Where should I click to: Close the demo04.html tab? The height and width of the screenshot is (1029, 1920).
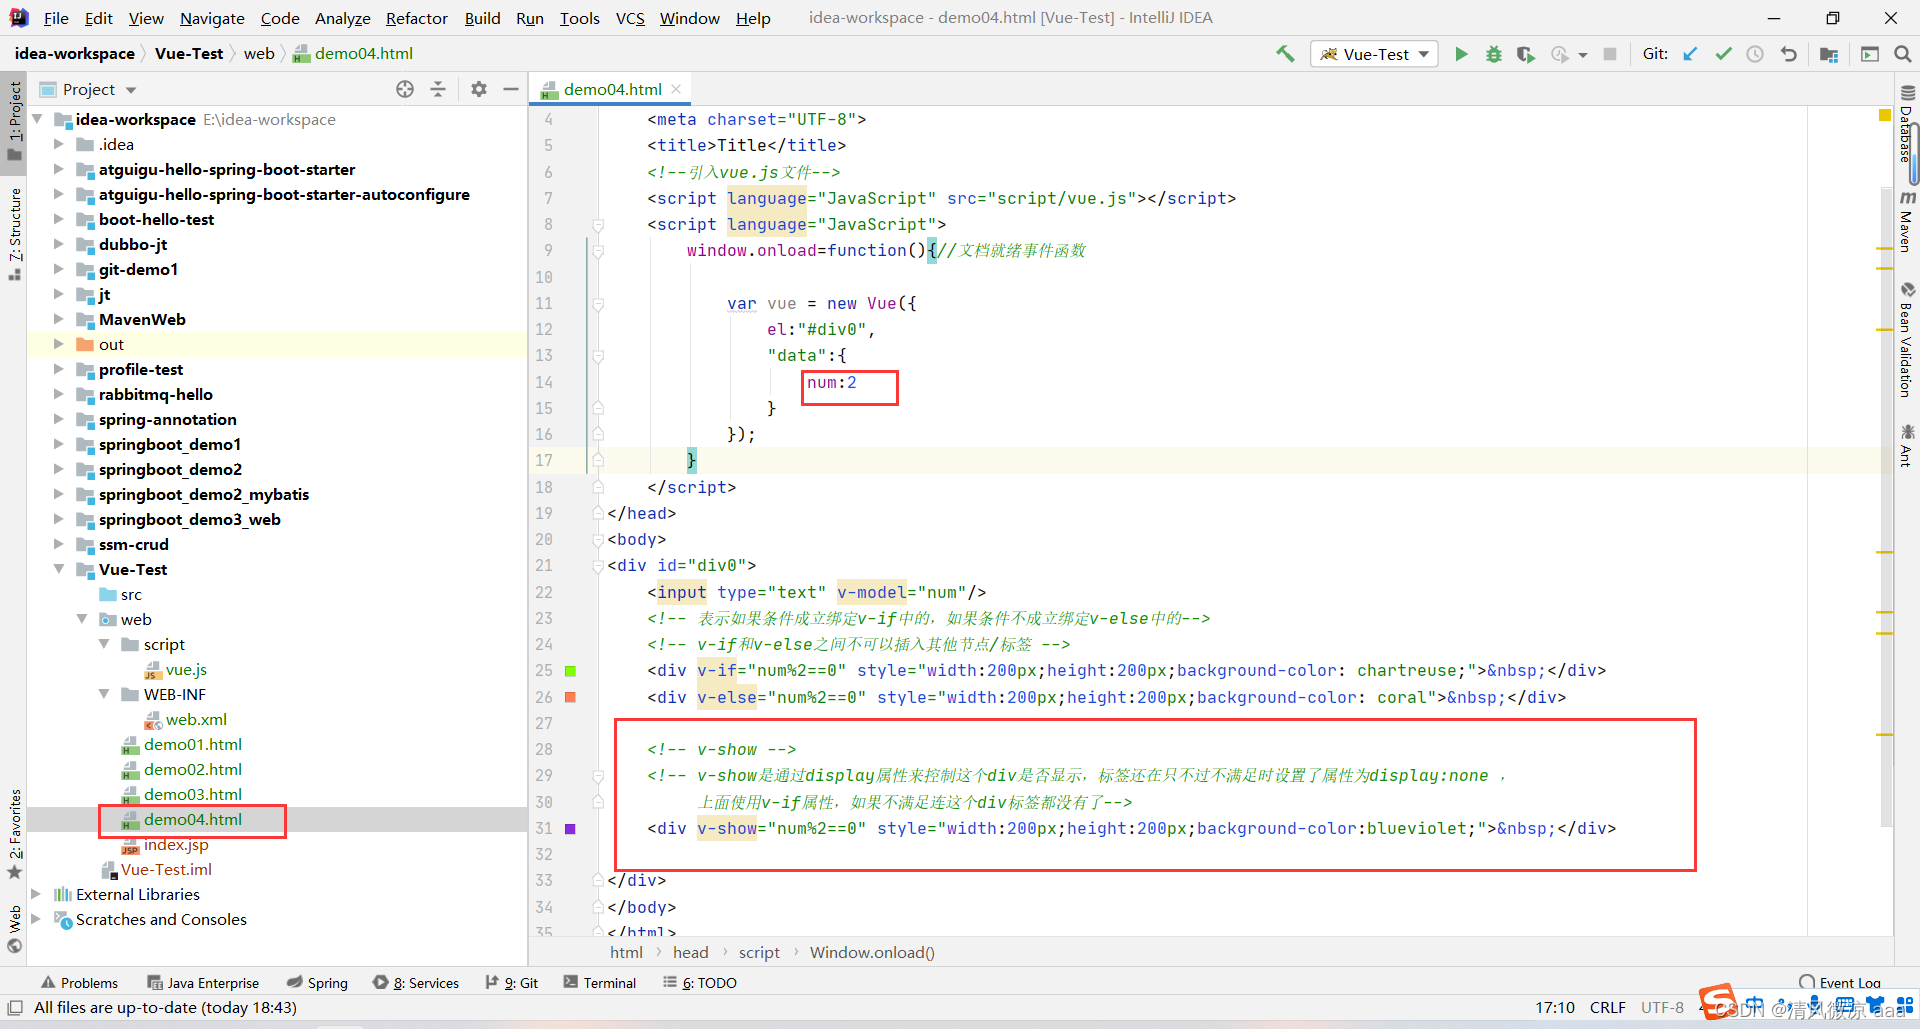click(x=677, y=89)
